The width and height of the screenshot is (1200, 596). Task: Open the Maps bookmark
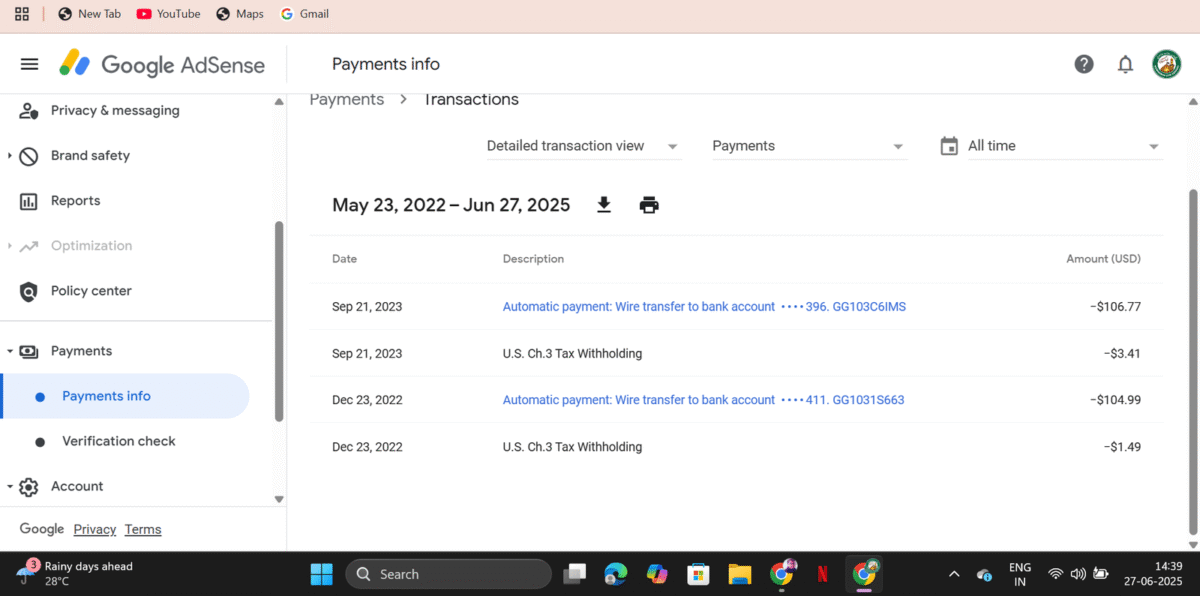240,14
